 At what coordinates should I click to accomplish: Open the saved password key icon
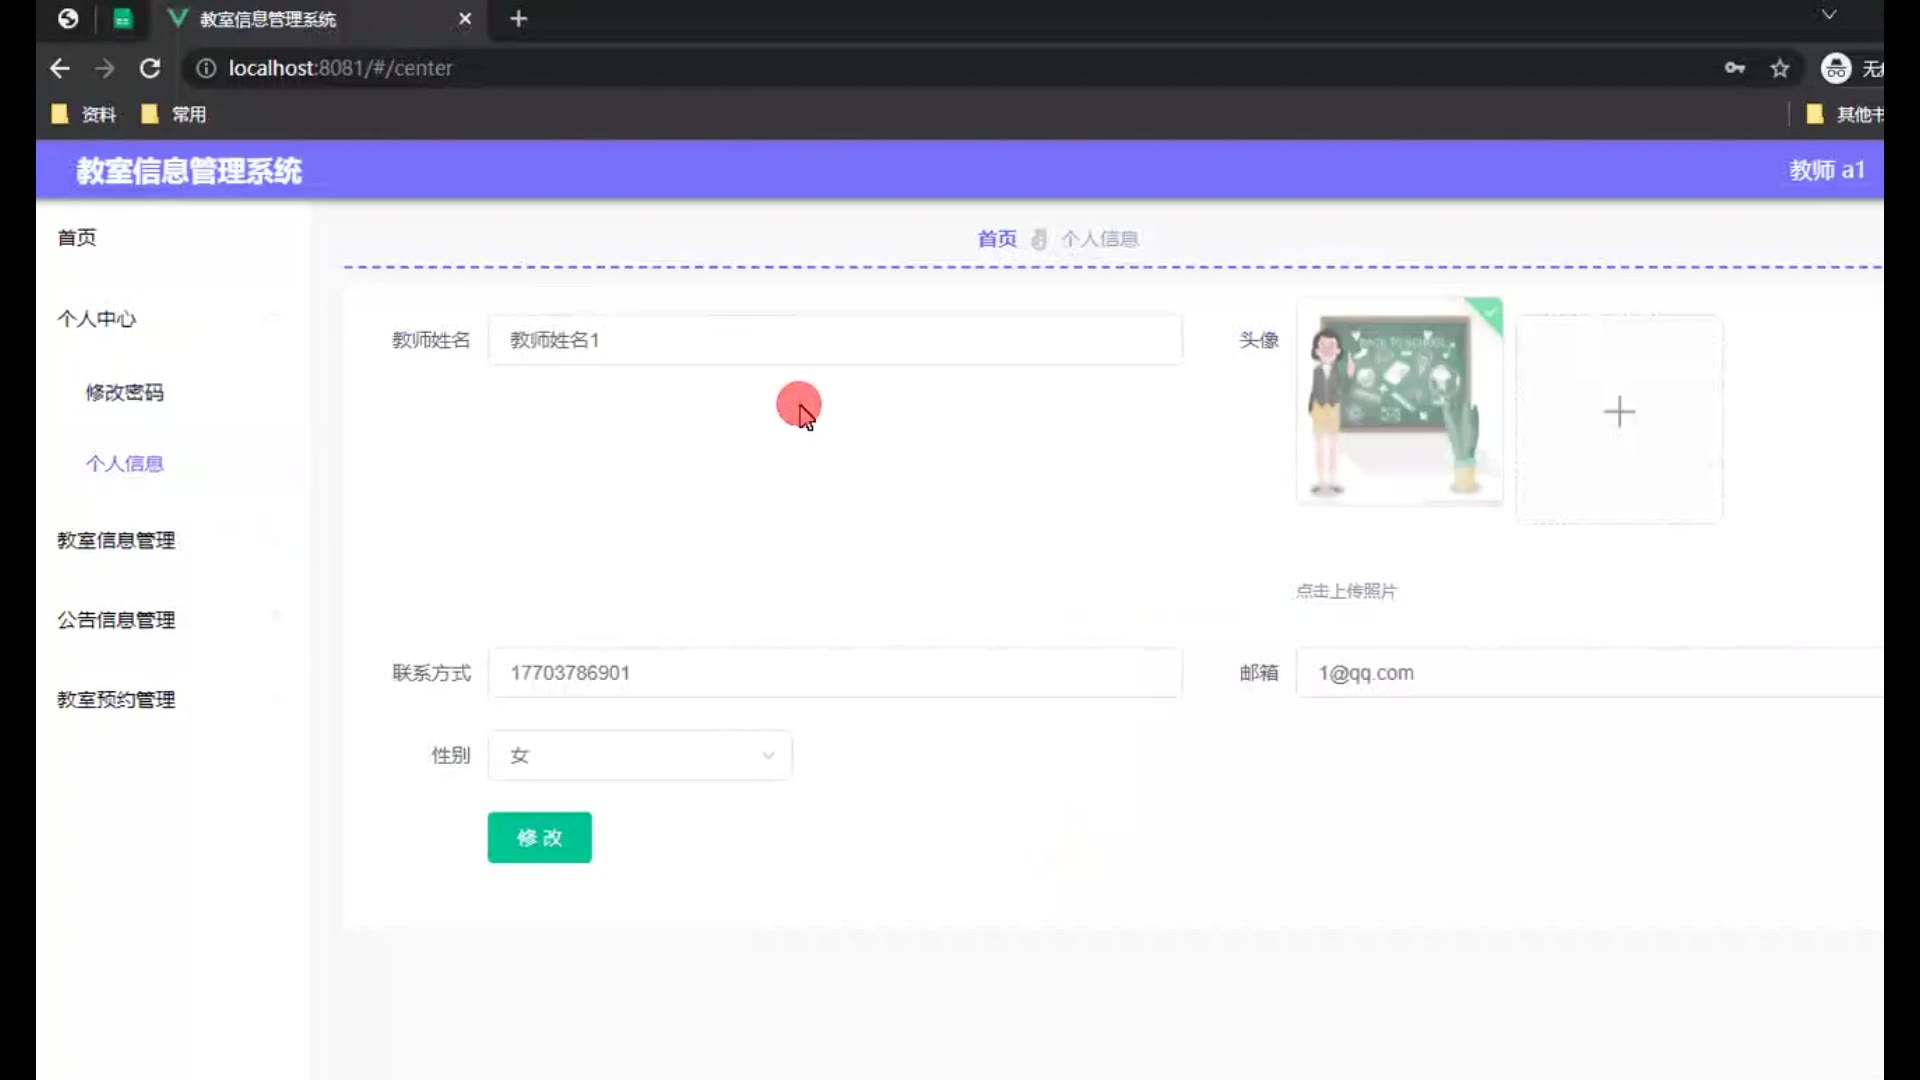coord(1734,68)
